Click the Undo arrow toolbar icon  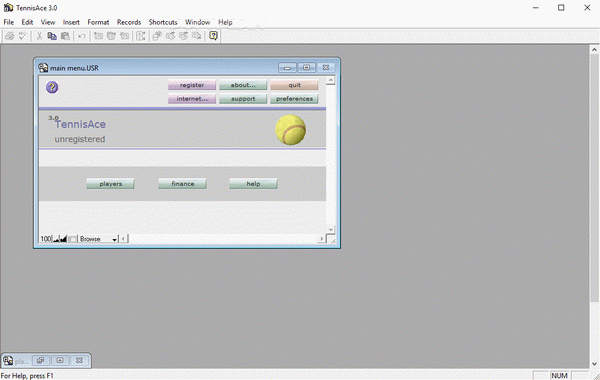point(82,36)
